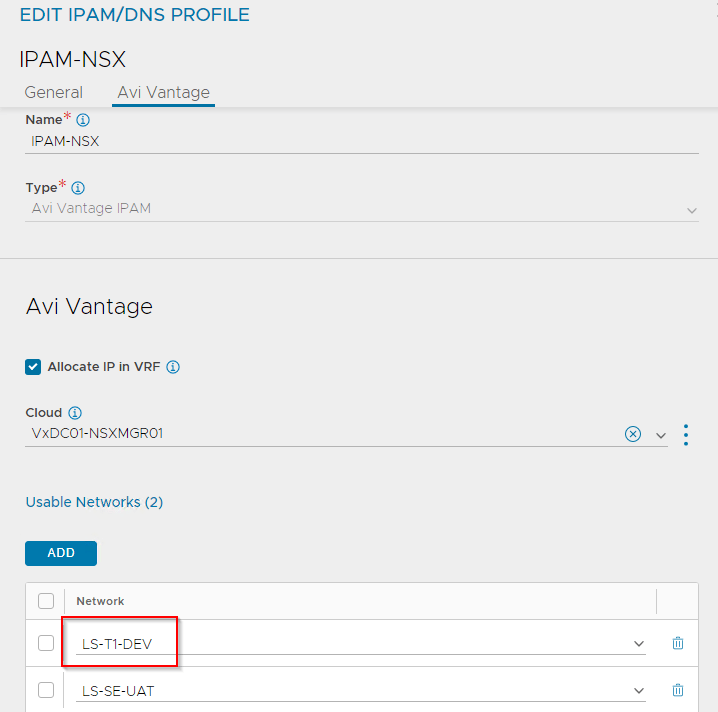Image resolution: width=718 pixels, height=712 pixels.
Task: Clear the selected Cloud value
Action: [633, 434]
